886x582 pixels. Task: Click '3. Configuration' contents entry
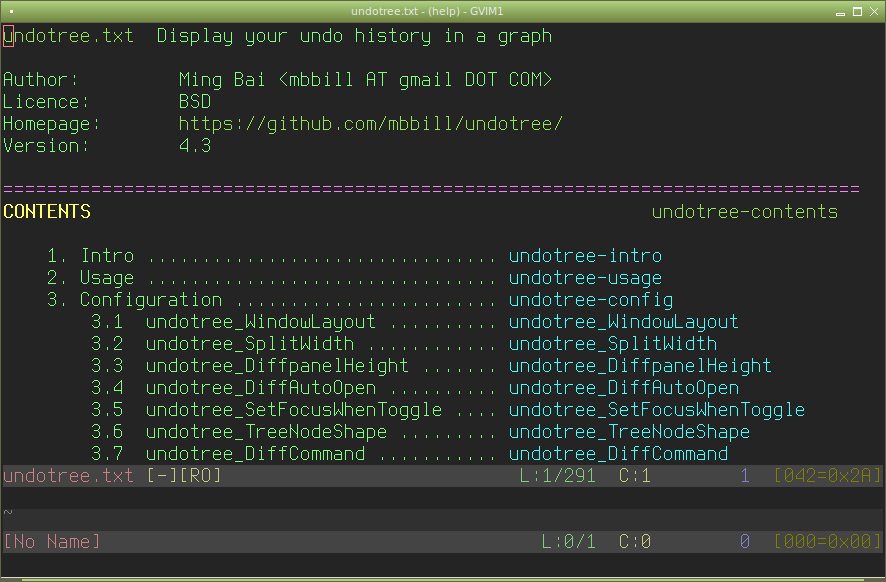coord(134,299)
